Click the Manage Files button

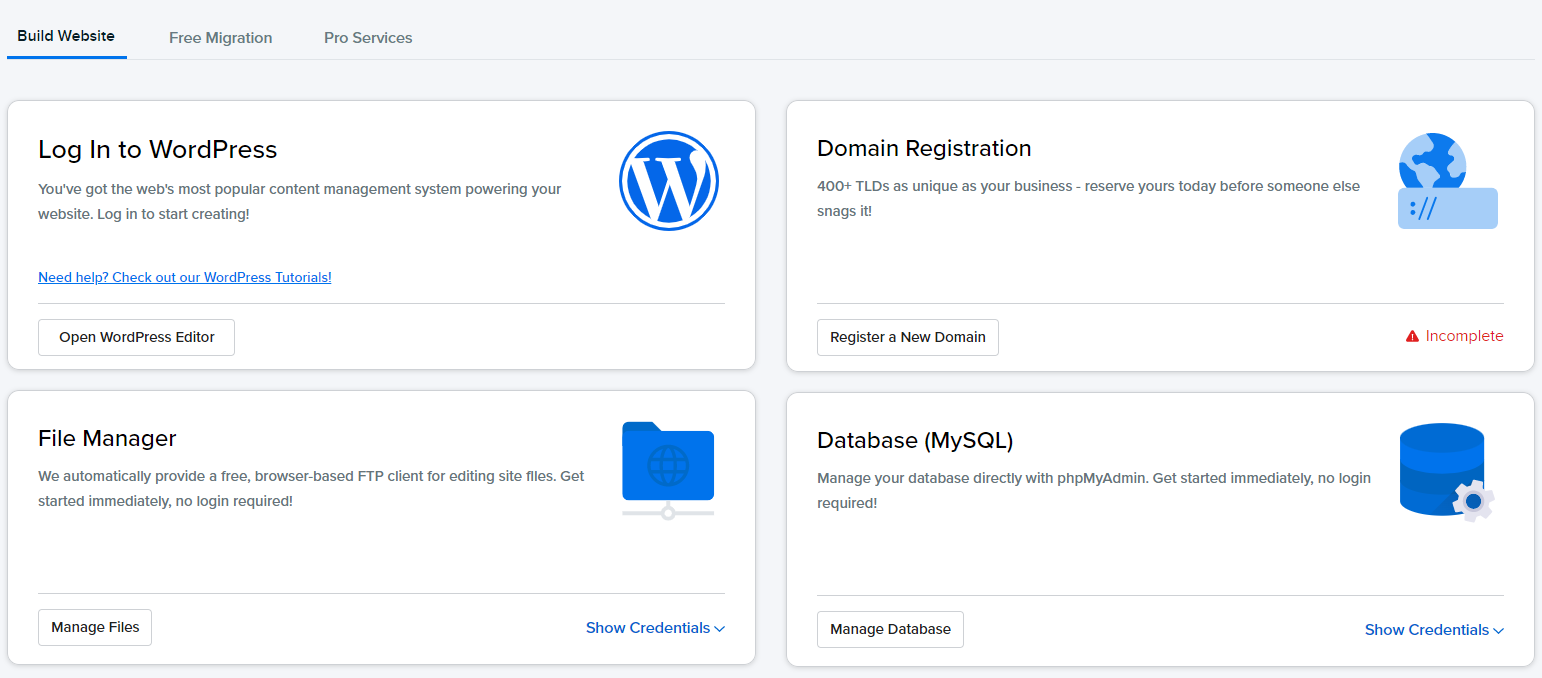coord(95,627)
